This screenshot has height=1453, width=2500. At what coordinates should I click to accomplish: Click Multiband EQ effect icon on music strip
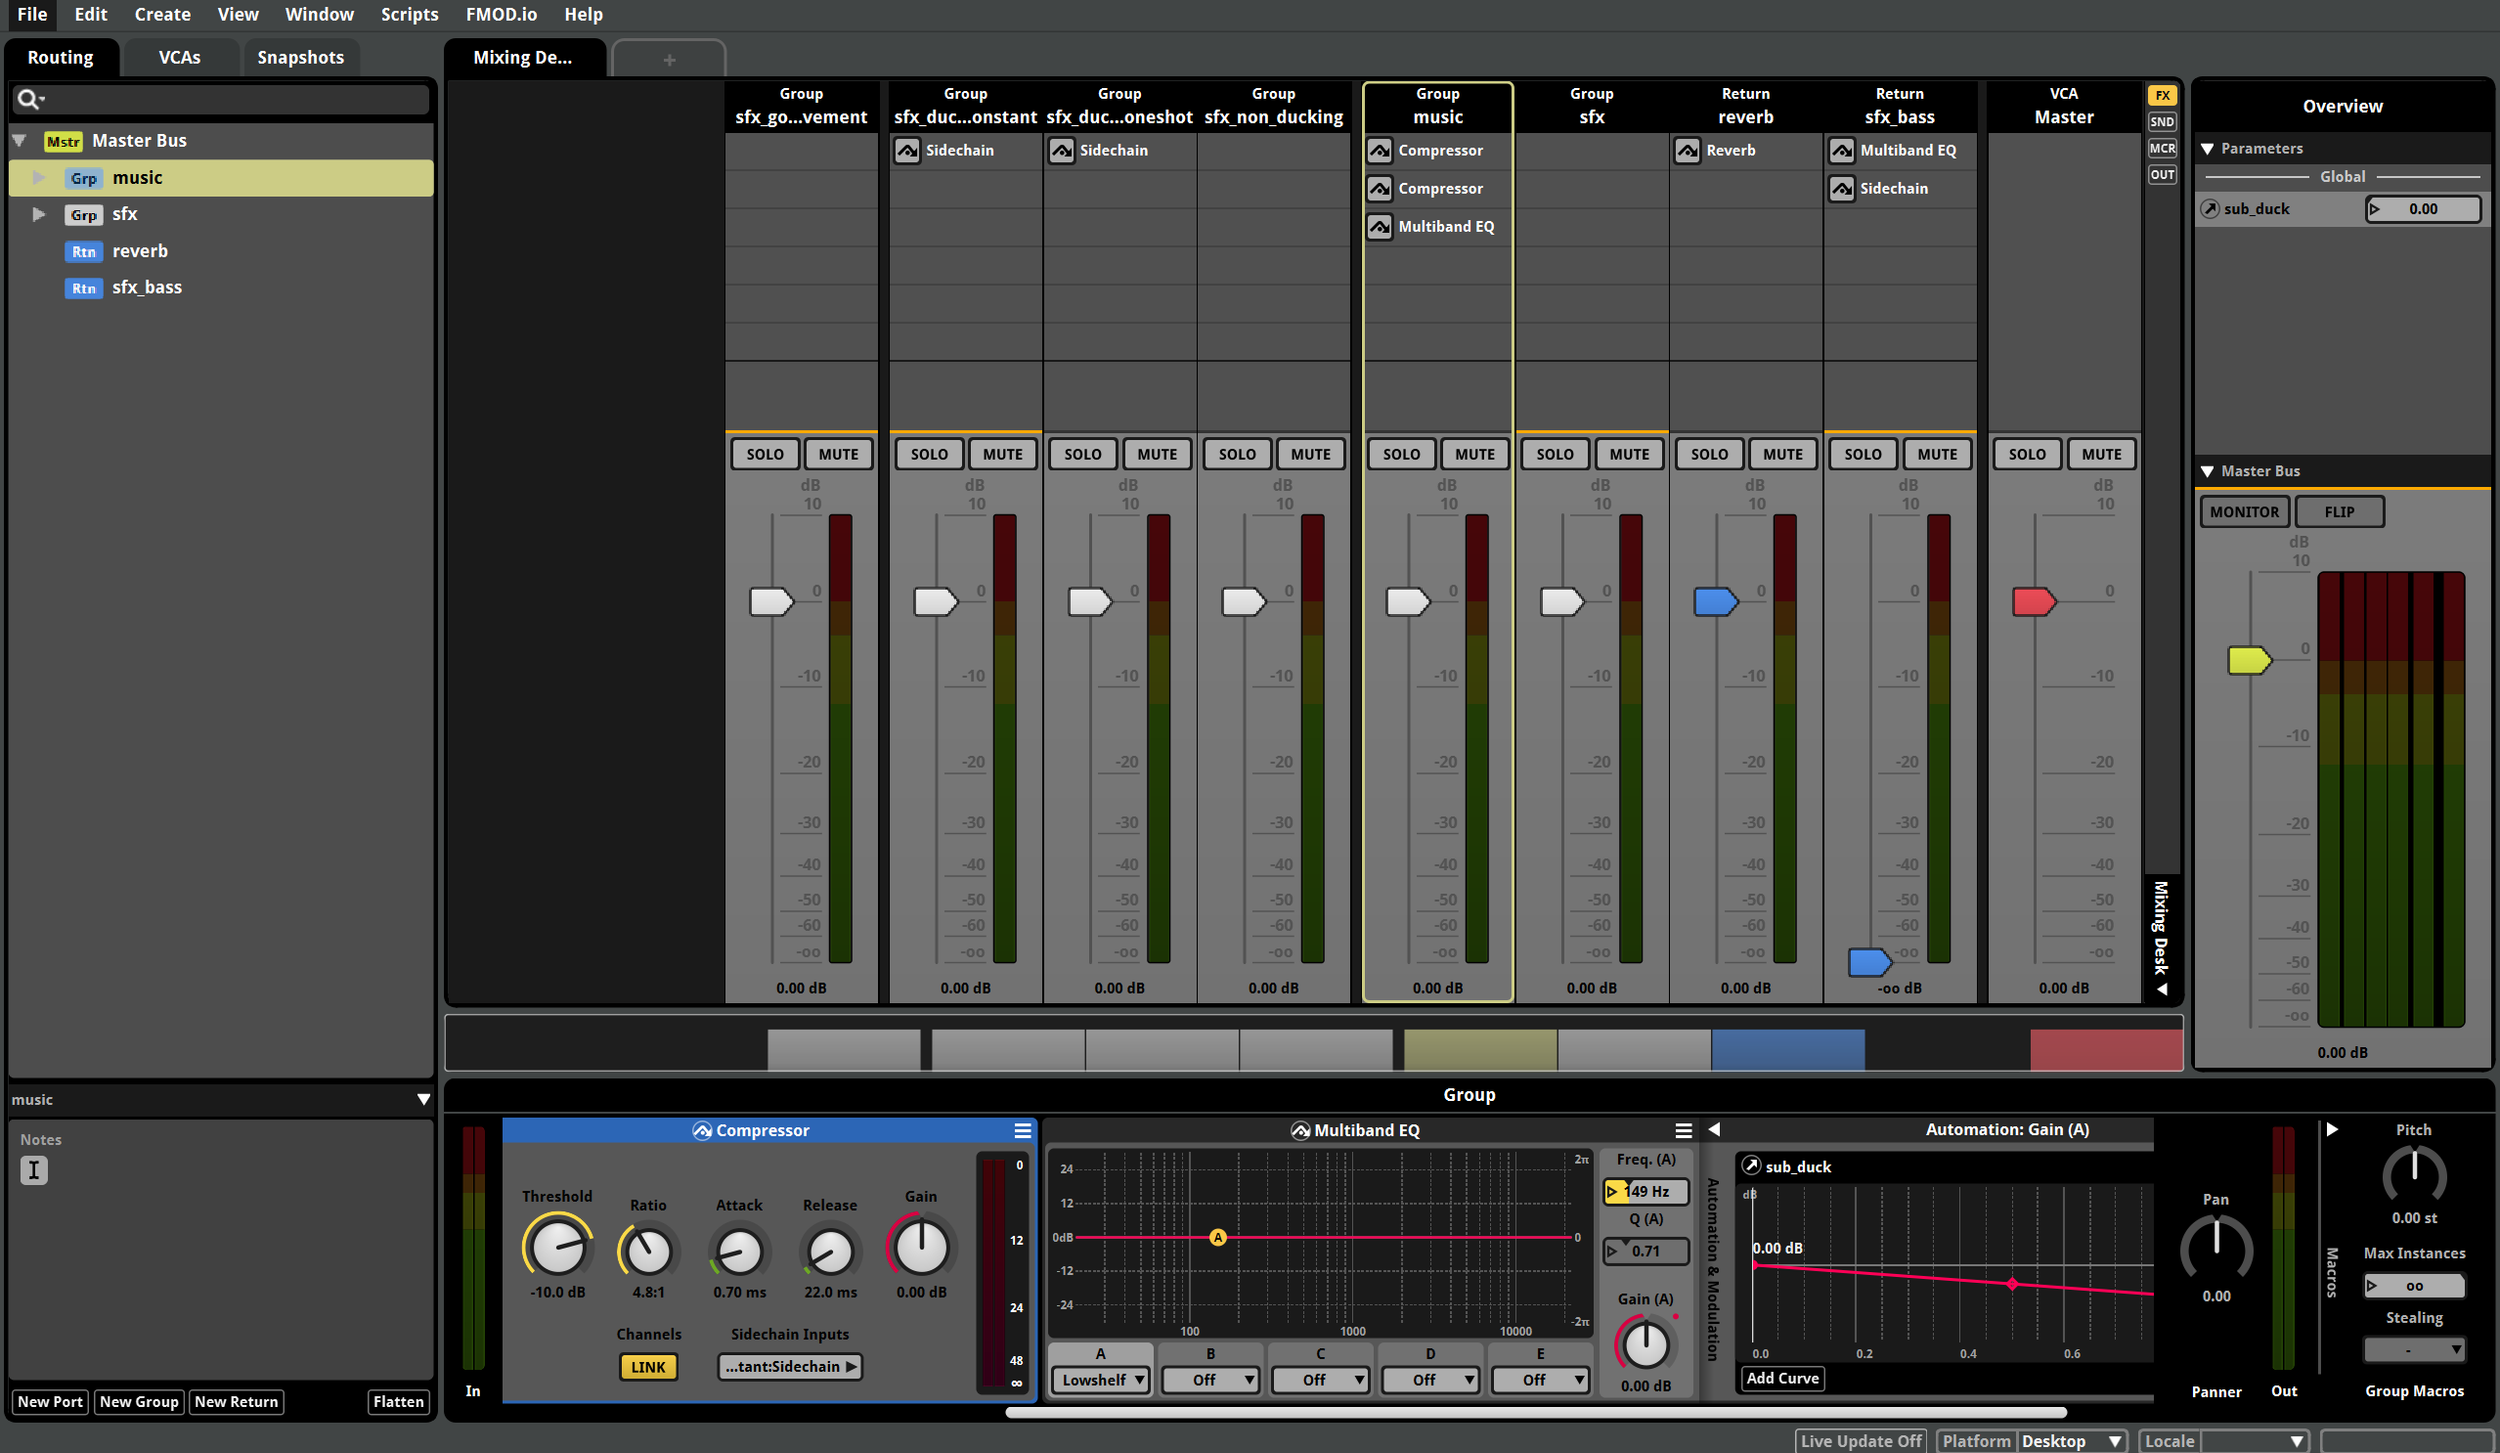tap(1379, 227)
